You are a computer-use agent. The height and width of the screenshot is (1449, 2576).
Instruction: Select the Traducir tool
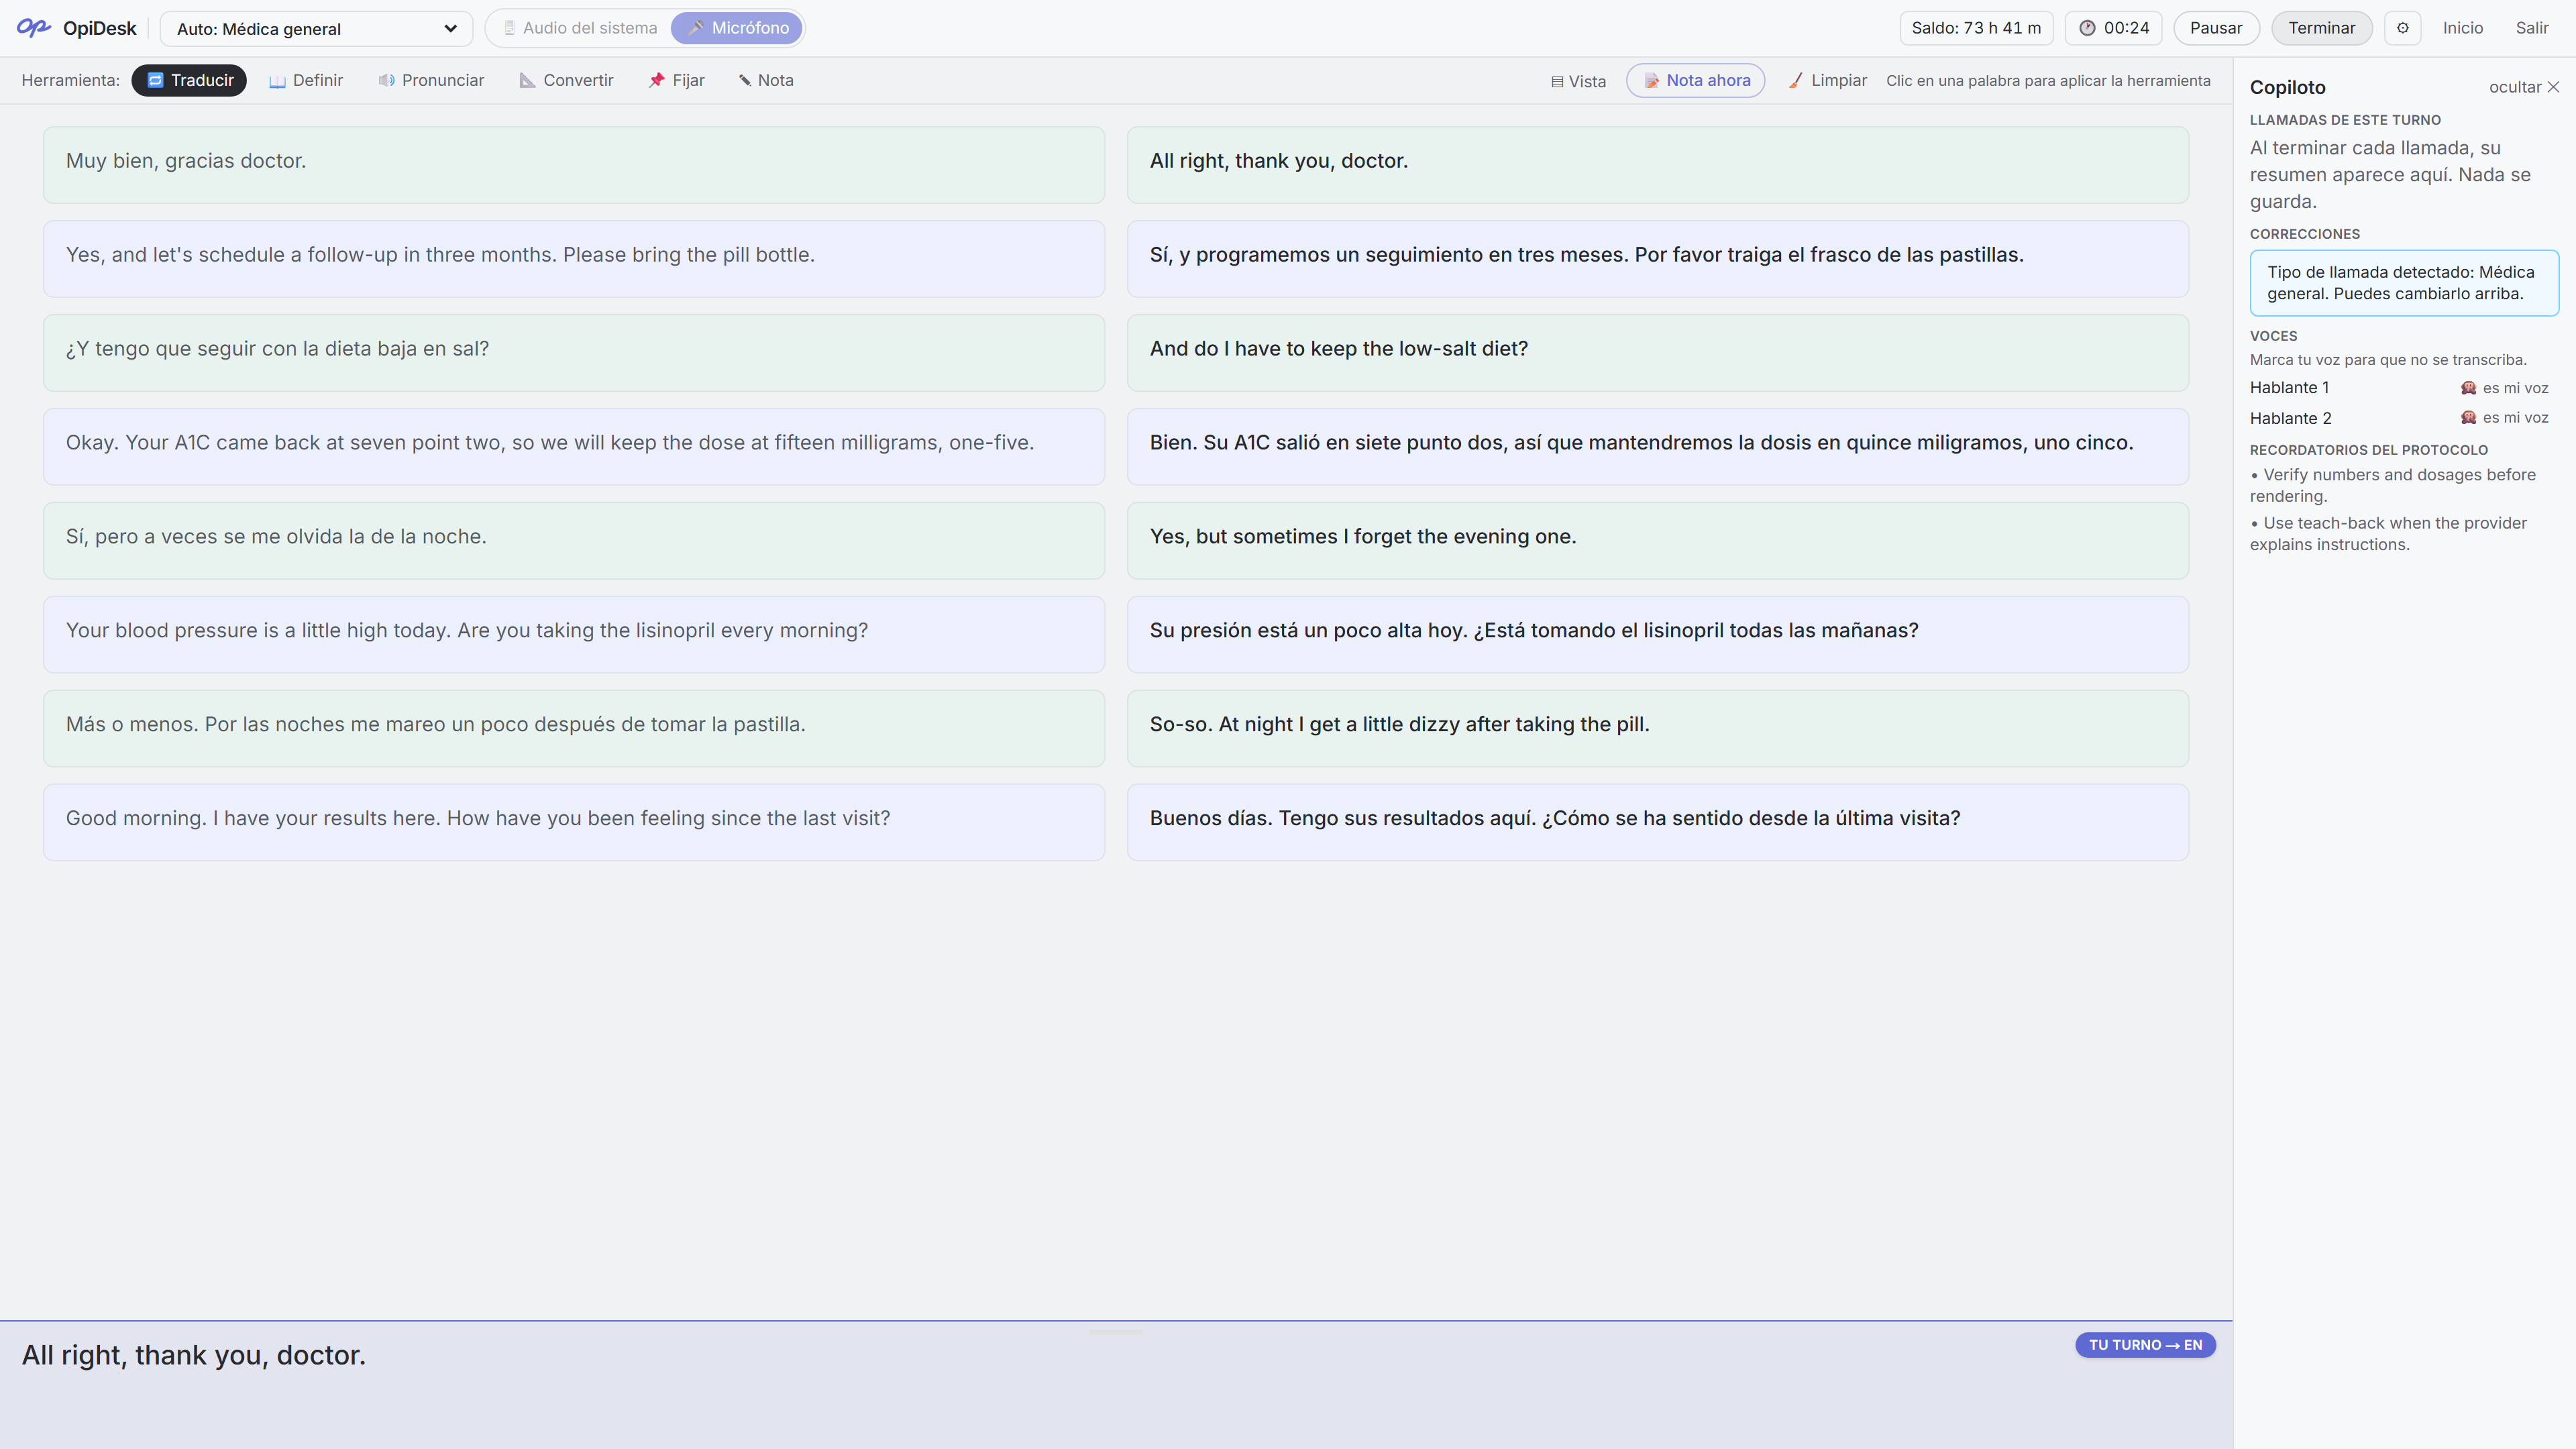[189, 80]
